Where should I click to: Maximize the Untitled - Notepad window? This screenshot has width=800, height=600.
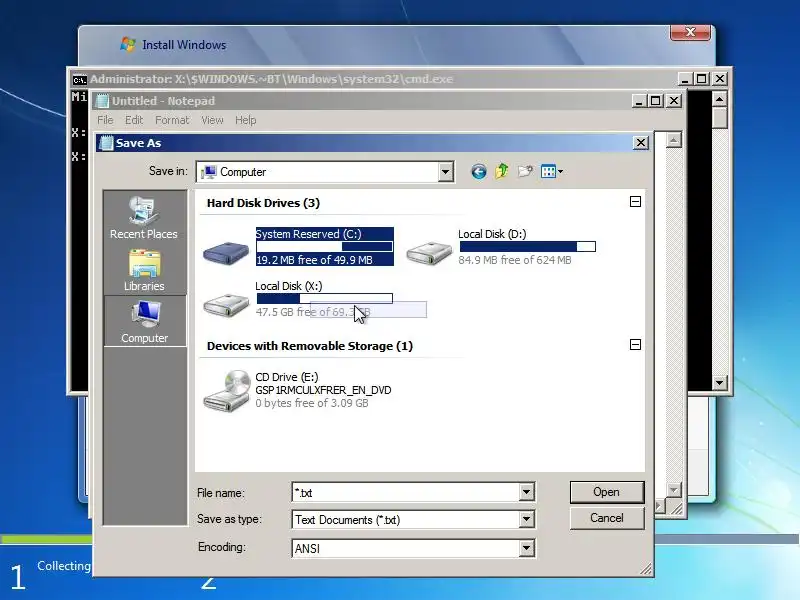(656, 101)
